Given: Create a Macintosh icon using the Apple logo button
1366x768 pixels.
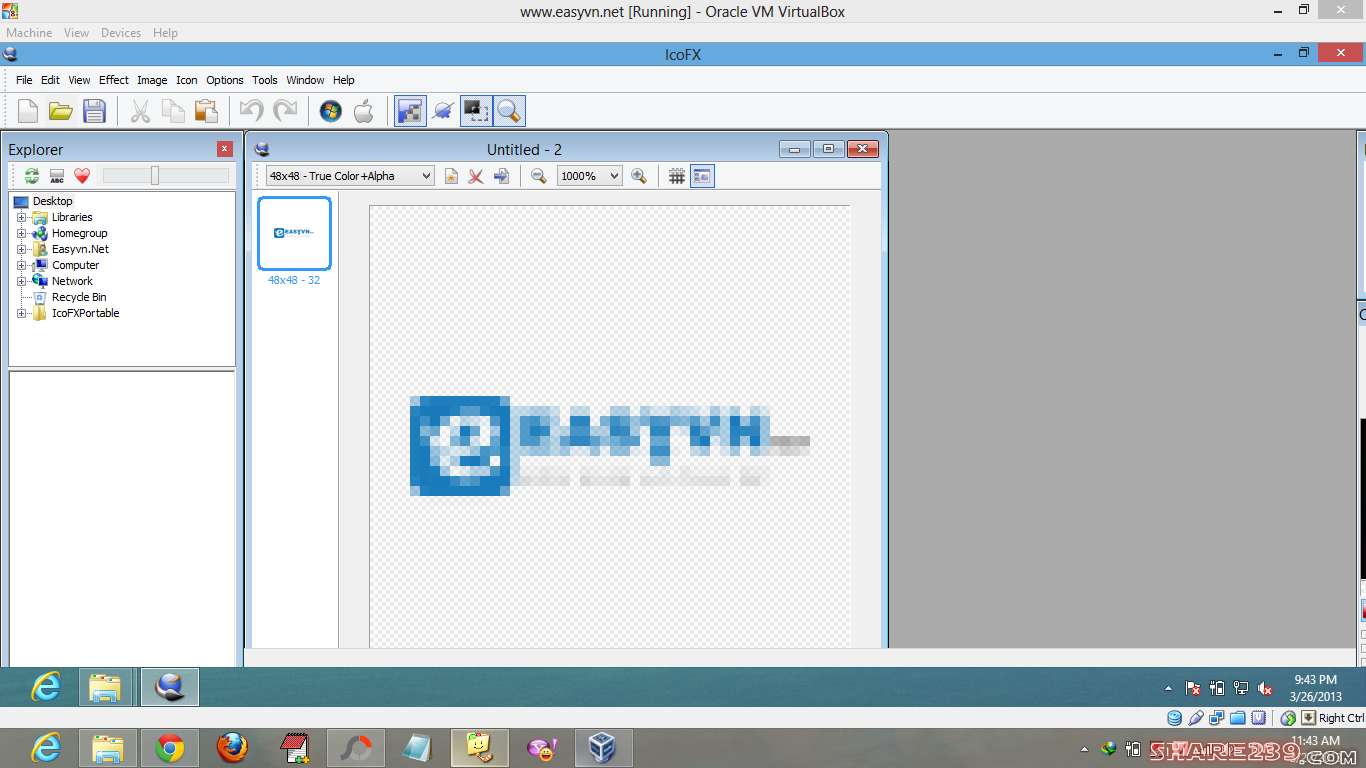Looking at the screenshot, I should 364,111.
